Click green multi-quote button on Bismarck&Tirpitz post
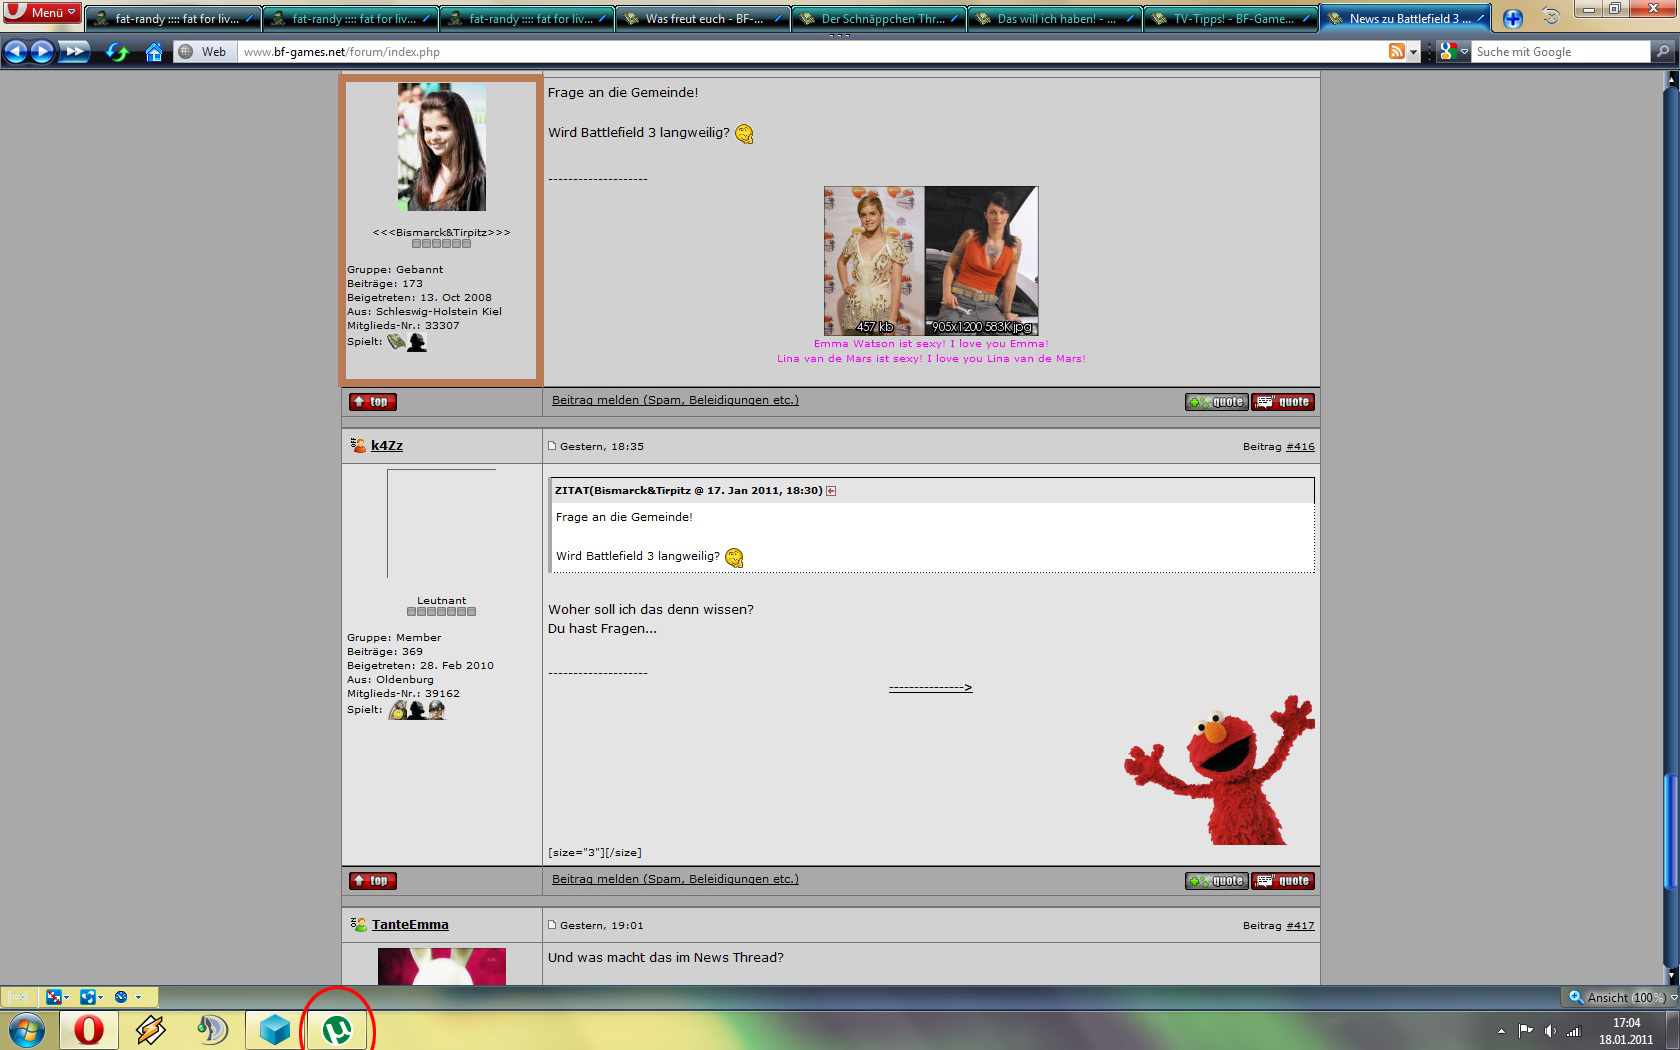 [x=1216, y=402]
